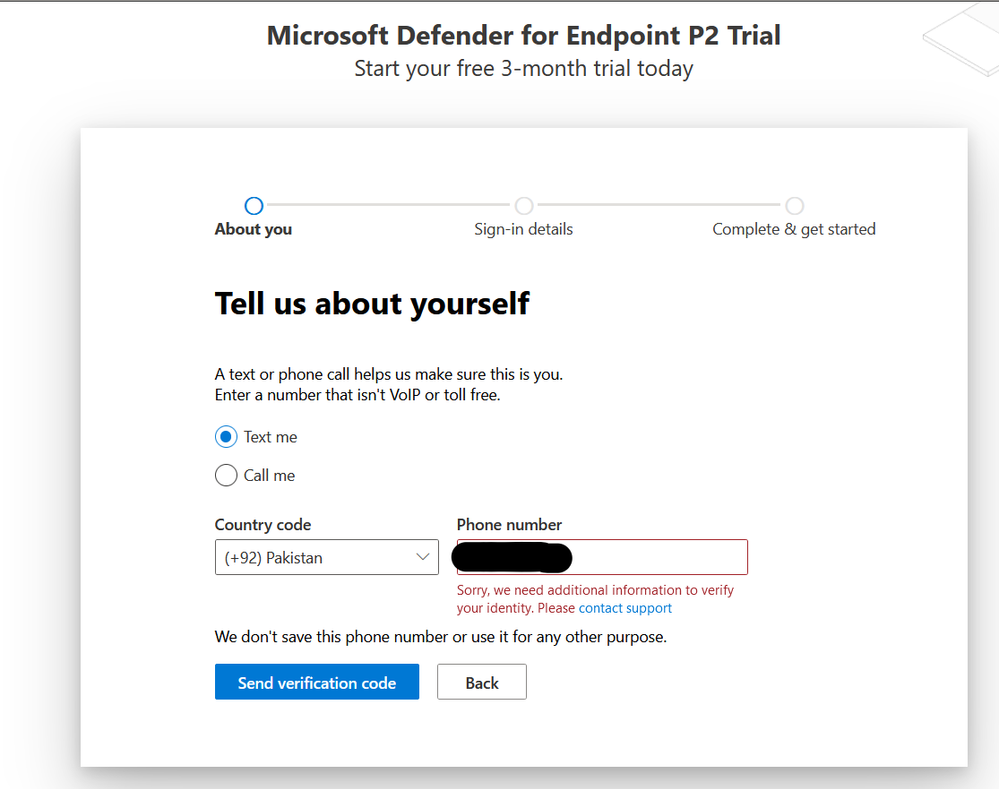Select the About you step label

254,229
